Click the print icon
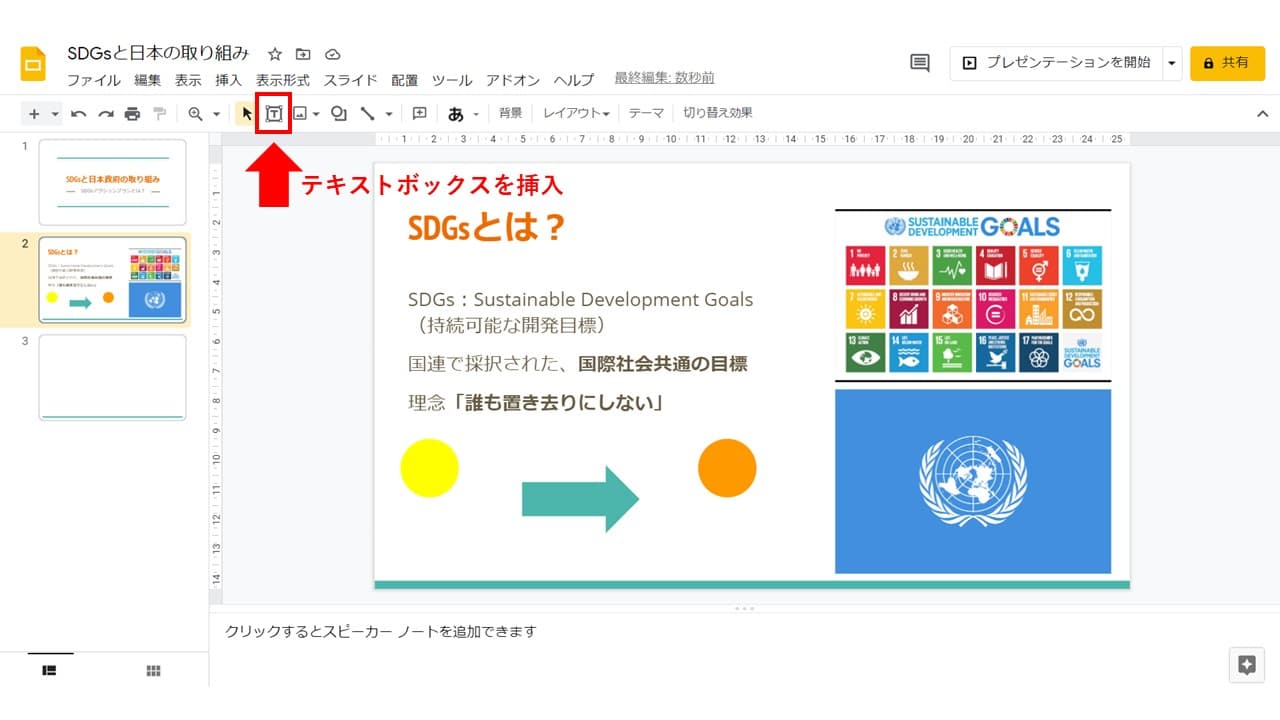 (x=132, y=114)
